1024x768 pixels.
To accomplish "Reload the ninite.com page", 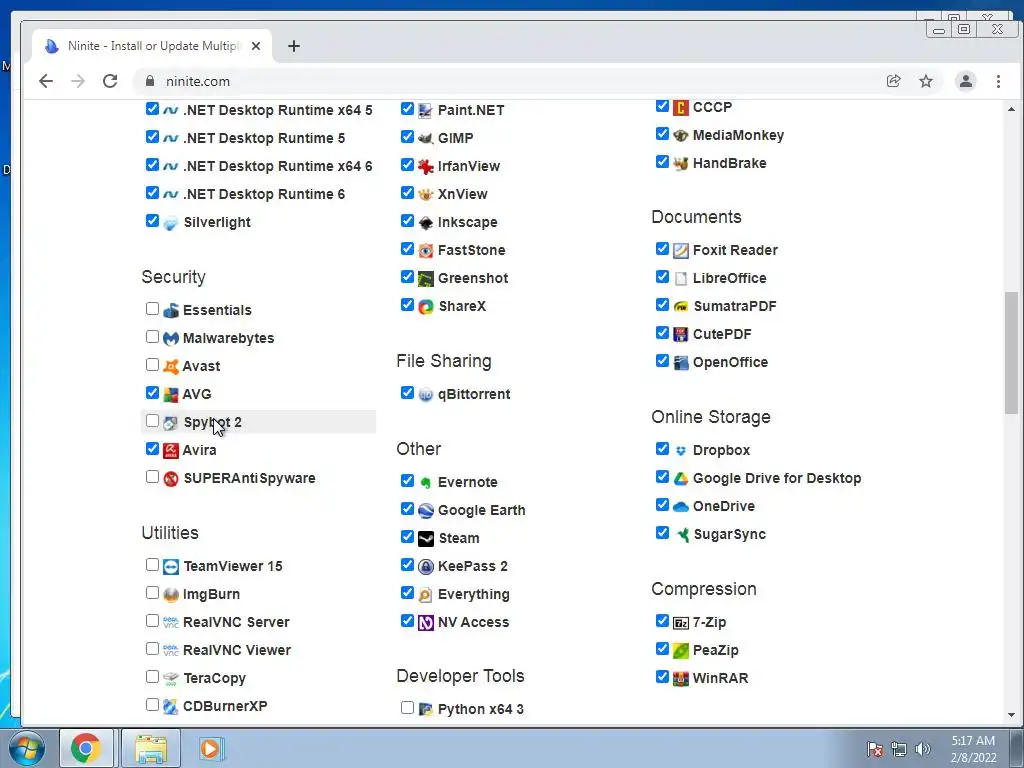I will coord(110,81).
